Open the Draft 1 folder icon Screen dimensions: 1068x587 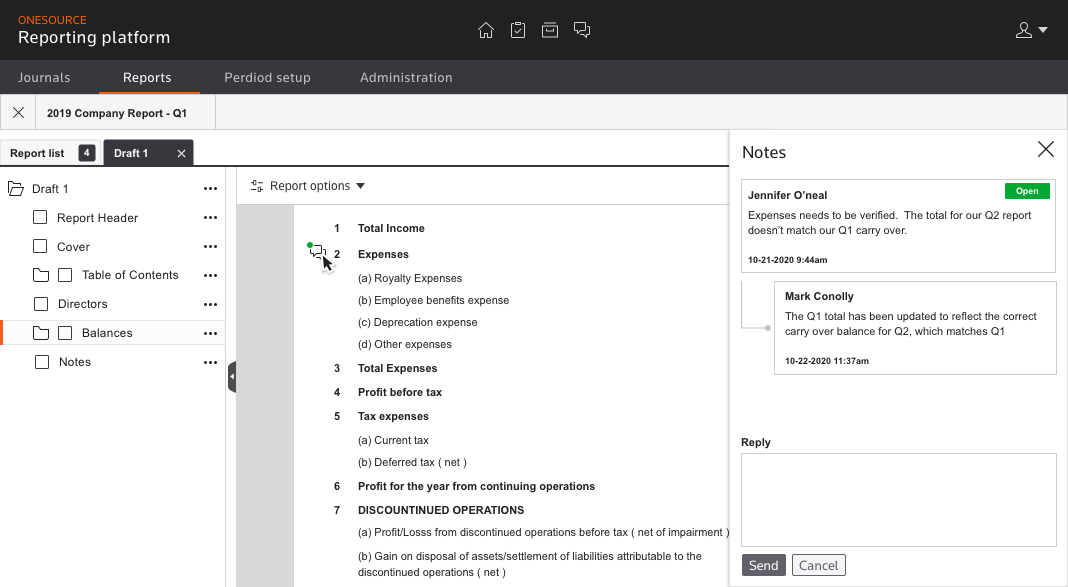pyautogui.click(x=16, y=189)
